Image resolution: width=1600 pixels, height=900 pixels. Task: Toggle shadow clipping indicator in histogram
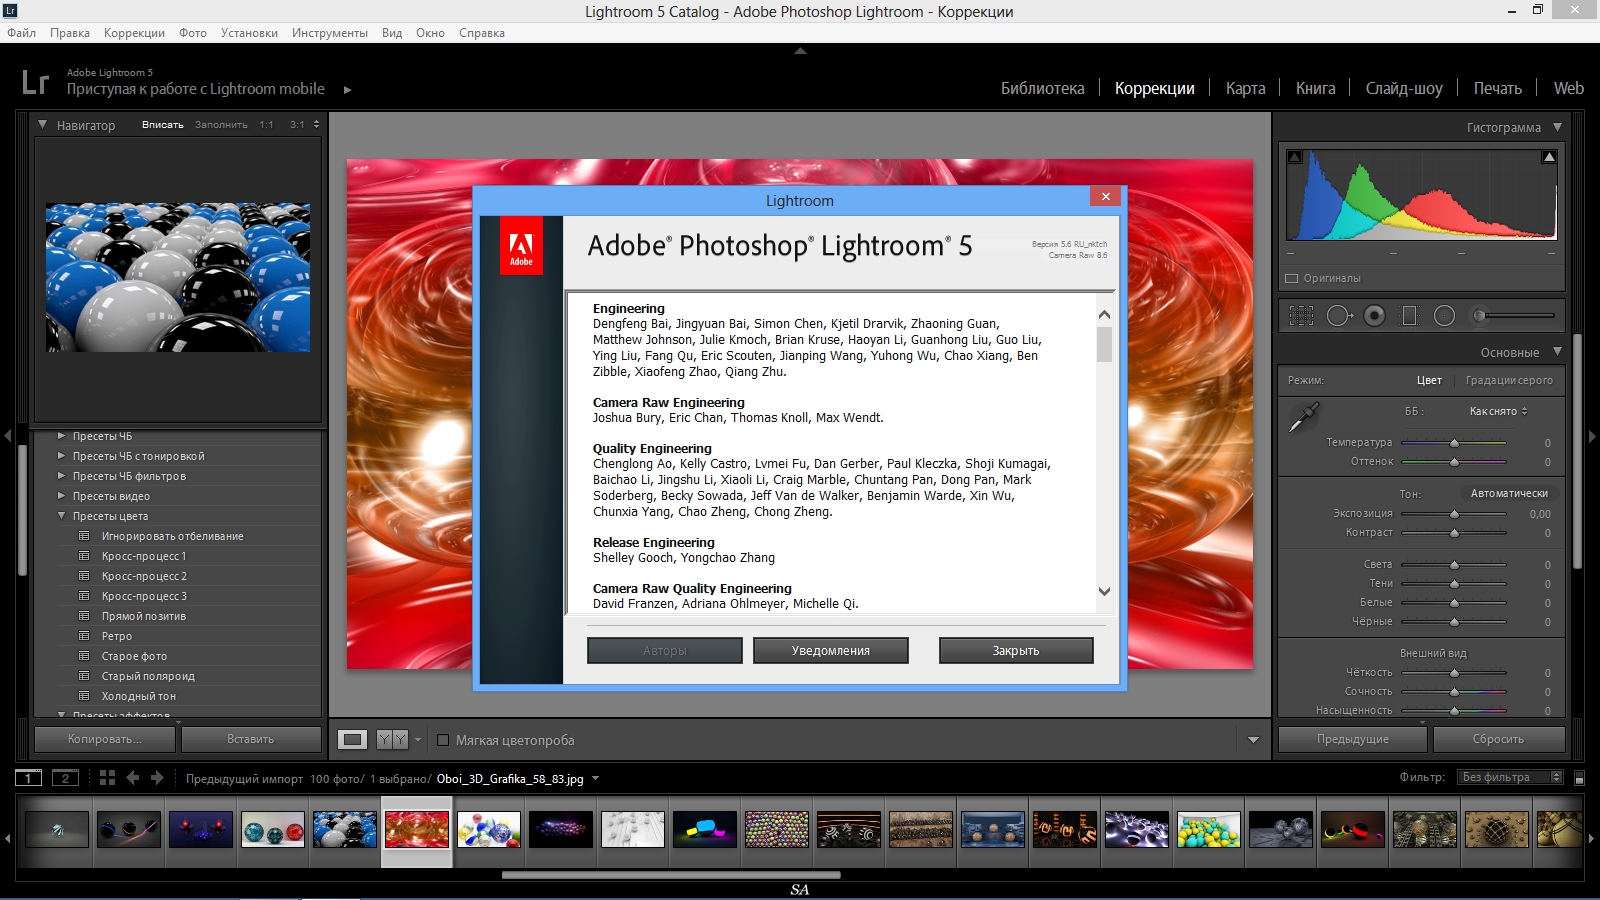coord(1295,157)
